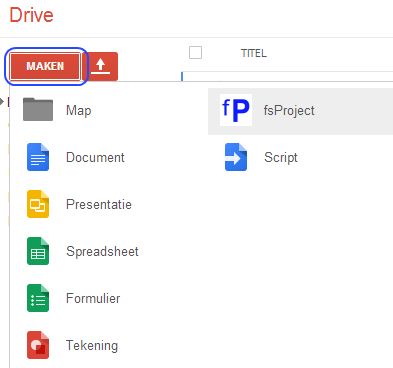
Task: Expand the folder tree arrow at left edge
Action: [x=2, y=102]
